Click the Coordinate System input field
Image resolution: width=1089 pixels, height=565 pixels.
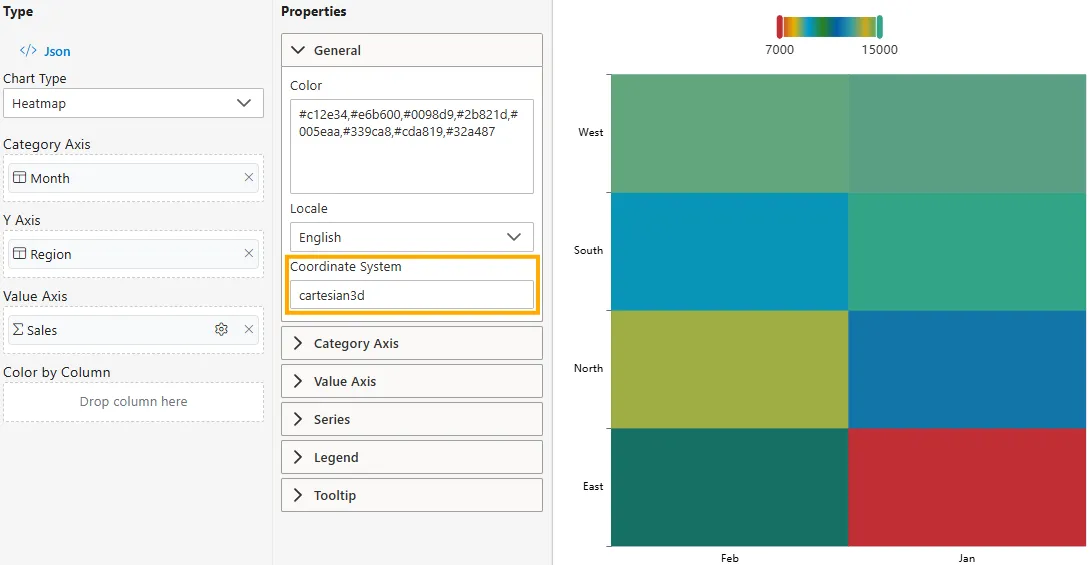pyautogui.click(x=411, y=295)
